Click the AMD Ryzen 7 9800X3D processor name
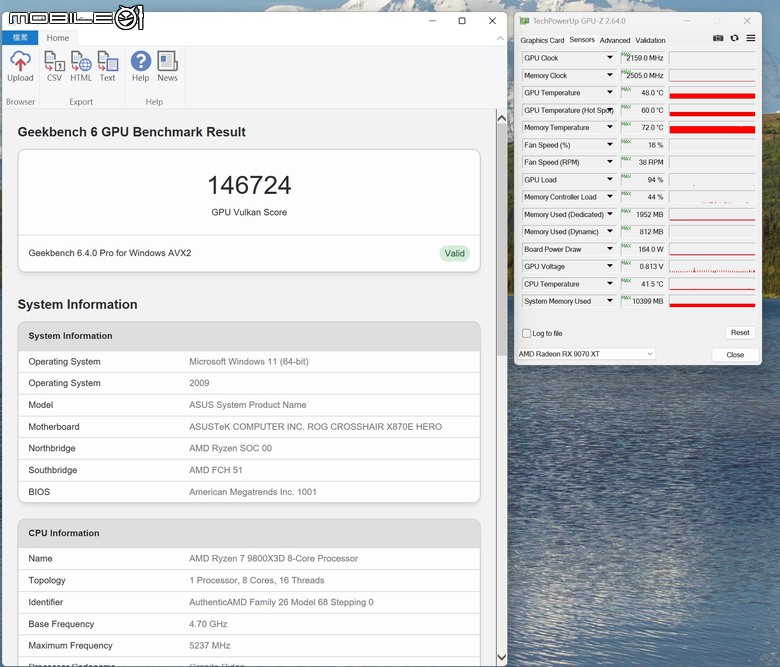The image size is (780, 667). [x=274, y=559]
